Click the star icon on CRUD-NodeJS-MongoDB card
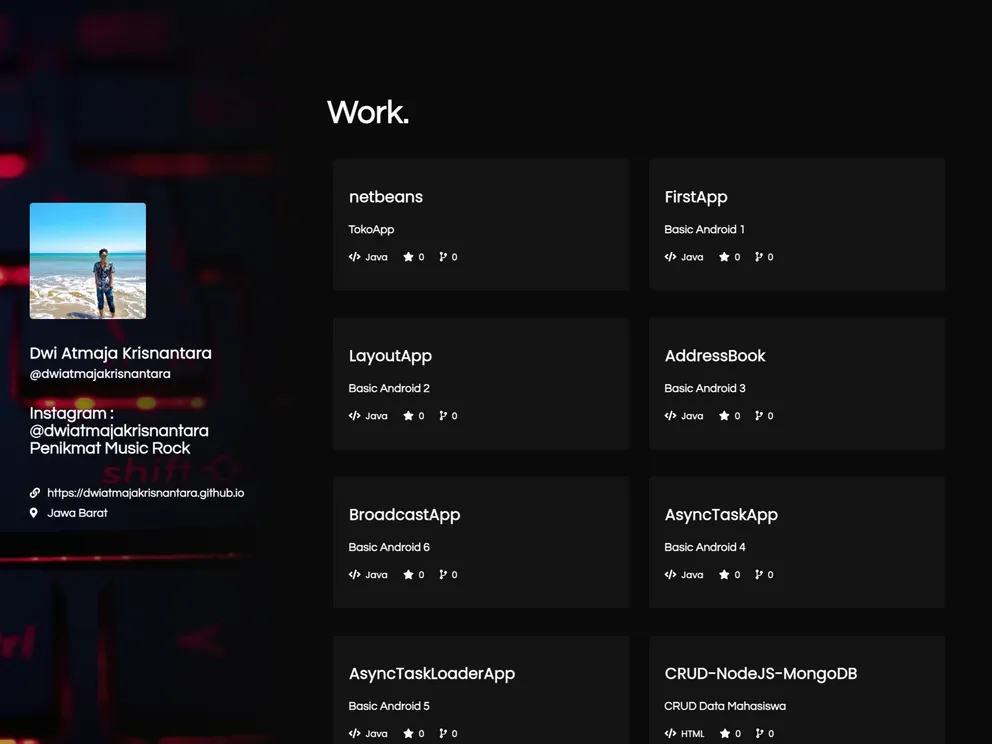 pyautogui.click(x=725, y=734)
